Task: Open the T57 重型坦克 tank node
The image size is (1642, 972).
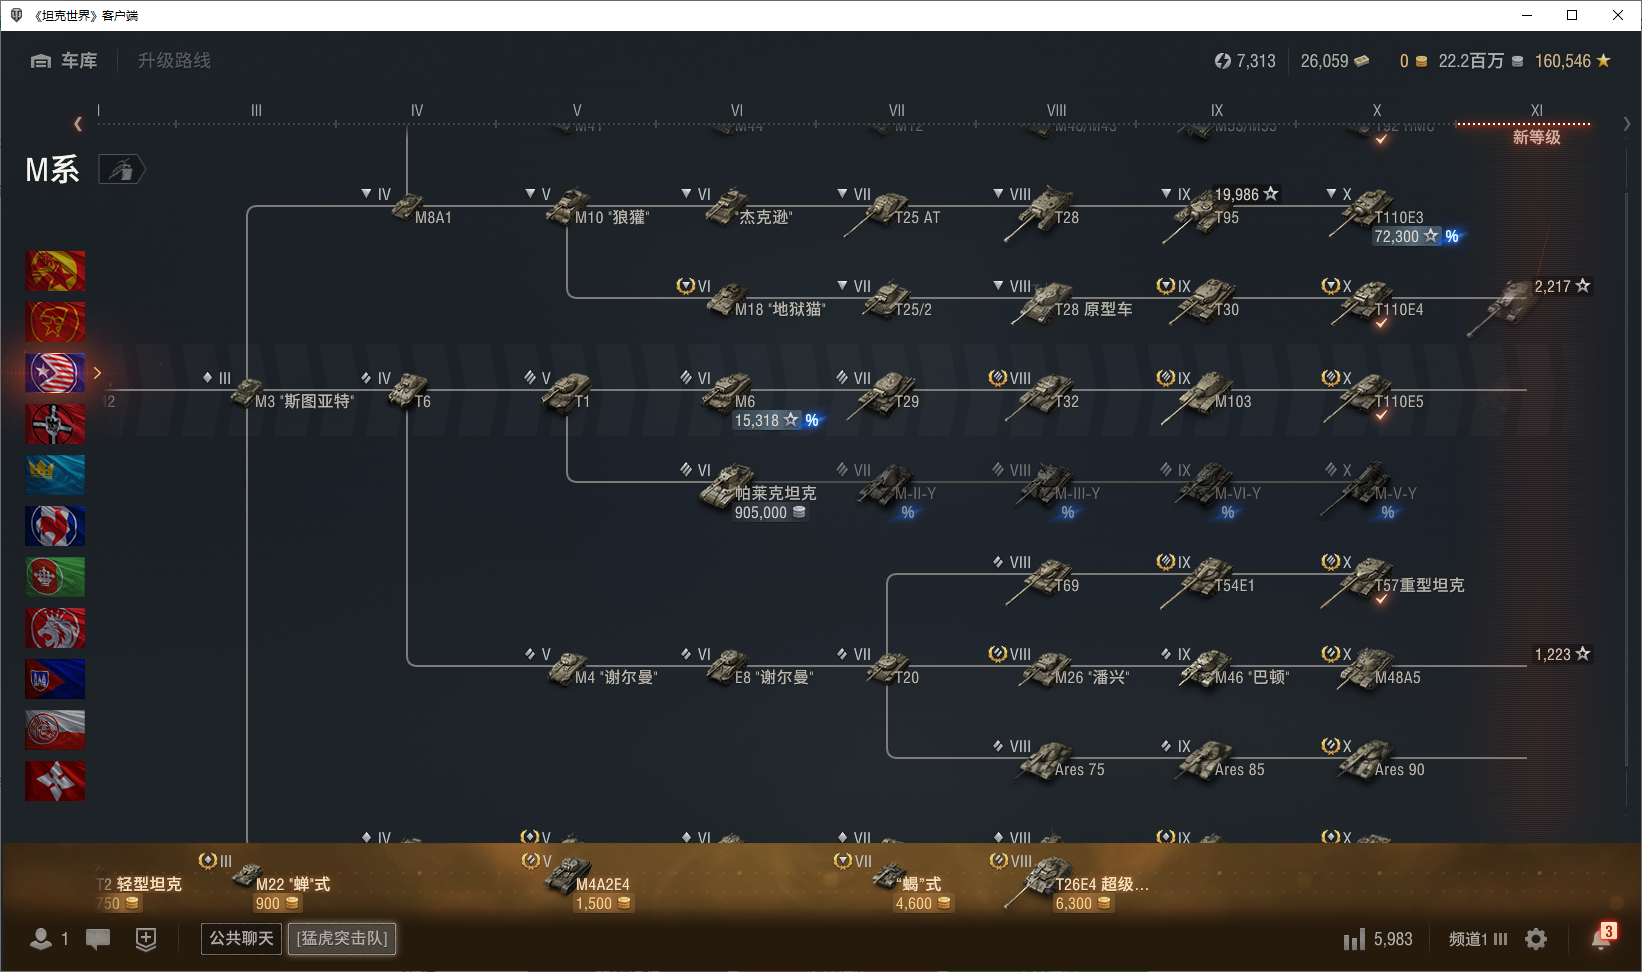Action: tap(1392, 578)
